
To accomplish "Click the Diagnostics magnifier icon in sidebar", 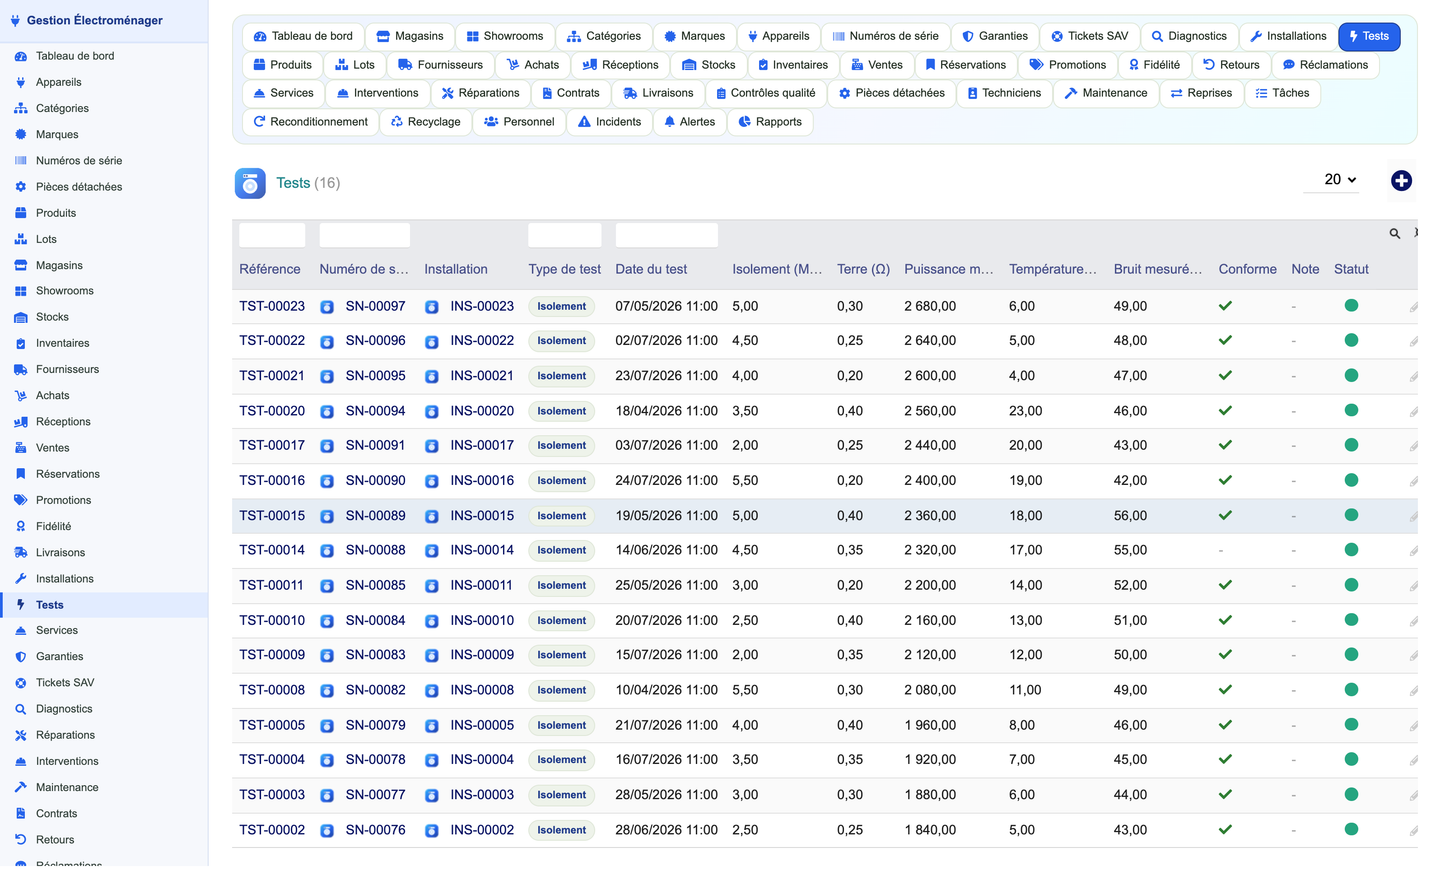I will click(20, 709).
